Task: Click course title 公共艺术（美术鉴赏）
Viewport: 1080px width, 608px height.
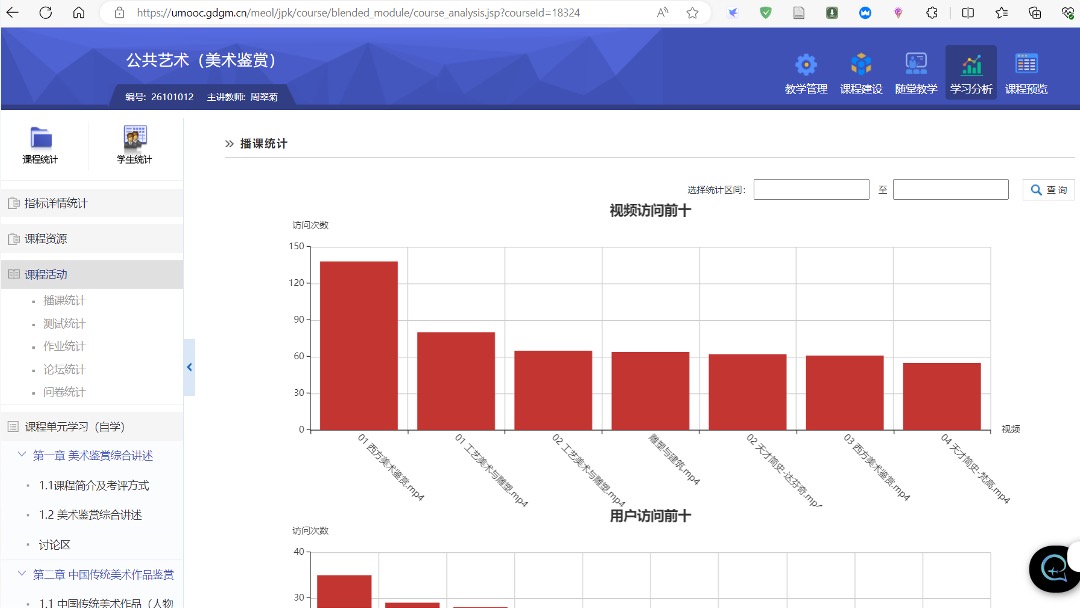Action: 201,61
